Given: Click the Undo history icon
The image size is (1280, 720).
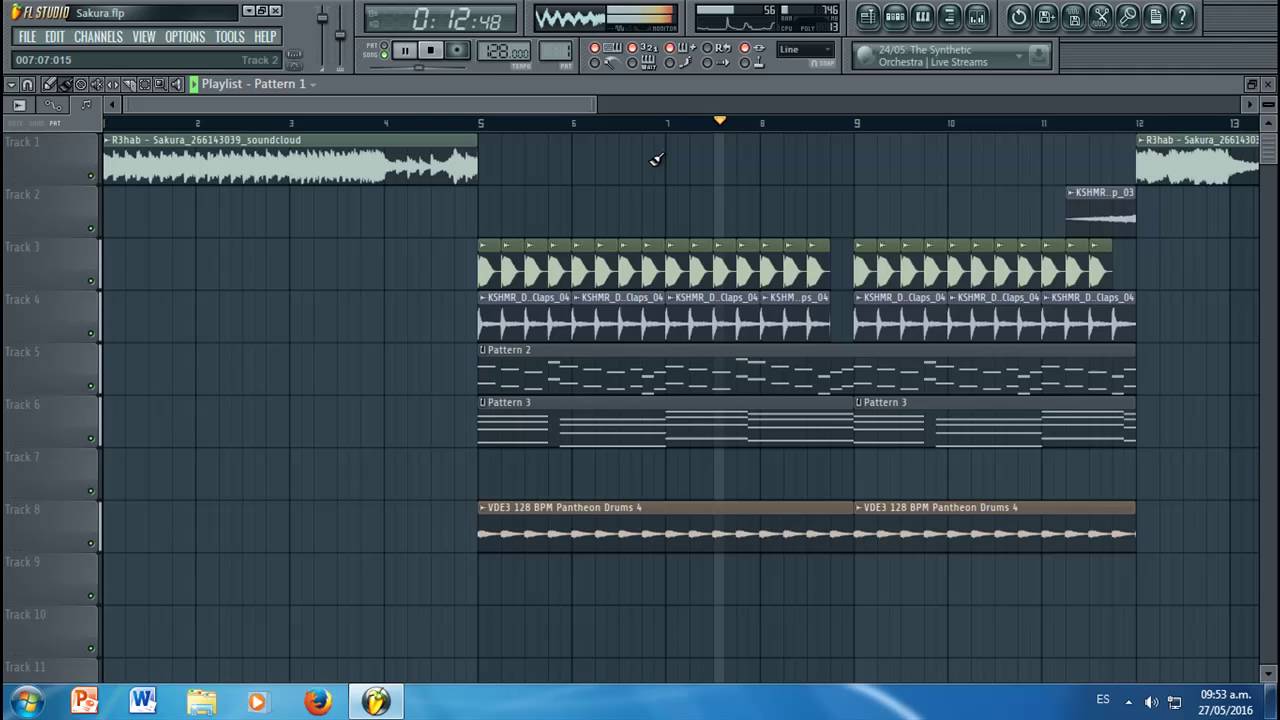Looking at the screenshot, I should coord(1019,16).
